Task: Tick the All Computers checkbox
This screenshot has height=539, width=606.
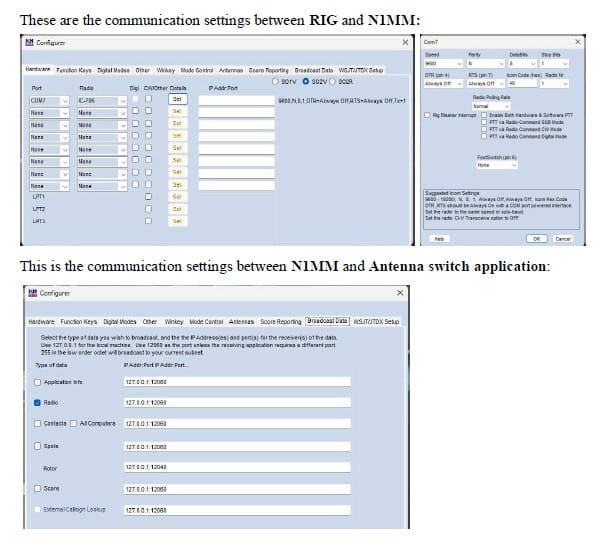Action: pos(73,423)
